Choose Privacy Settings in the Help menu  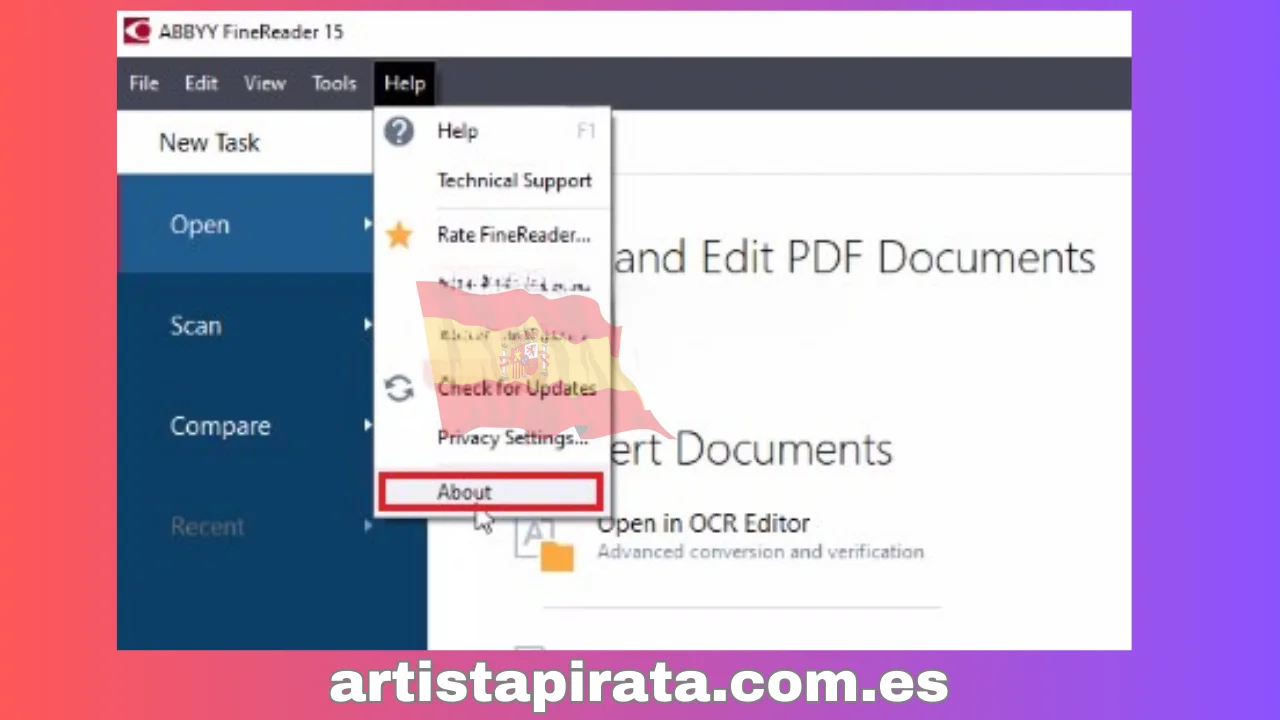coord(512,438)
